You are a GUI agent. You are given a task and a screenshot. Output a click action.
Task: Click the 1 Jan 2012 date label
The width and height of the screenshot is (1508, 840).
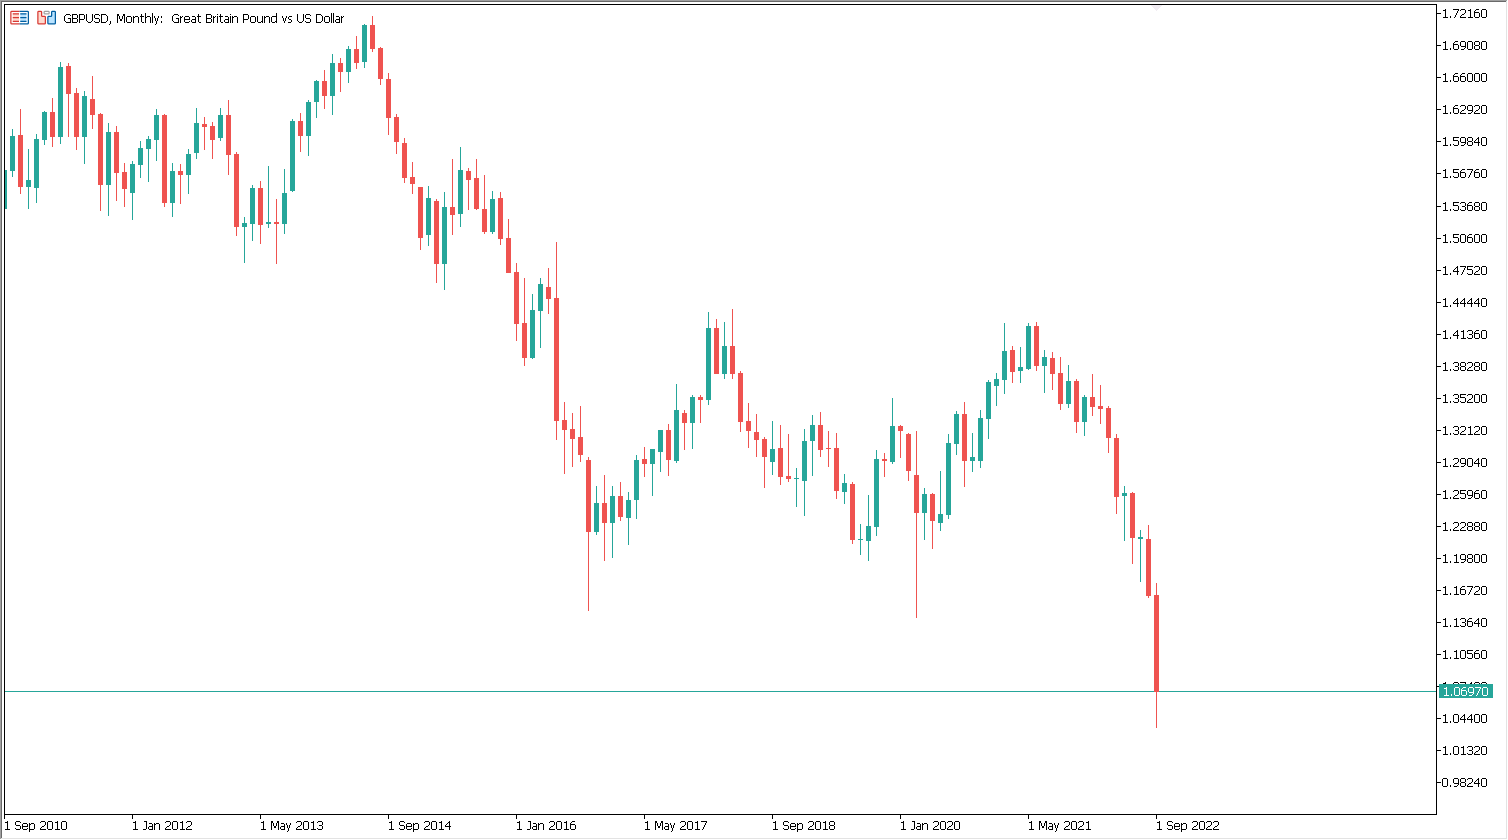164,826
